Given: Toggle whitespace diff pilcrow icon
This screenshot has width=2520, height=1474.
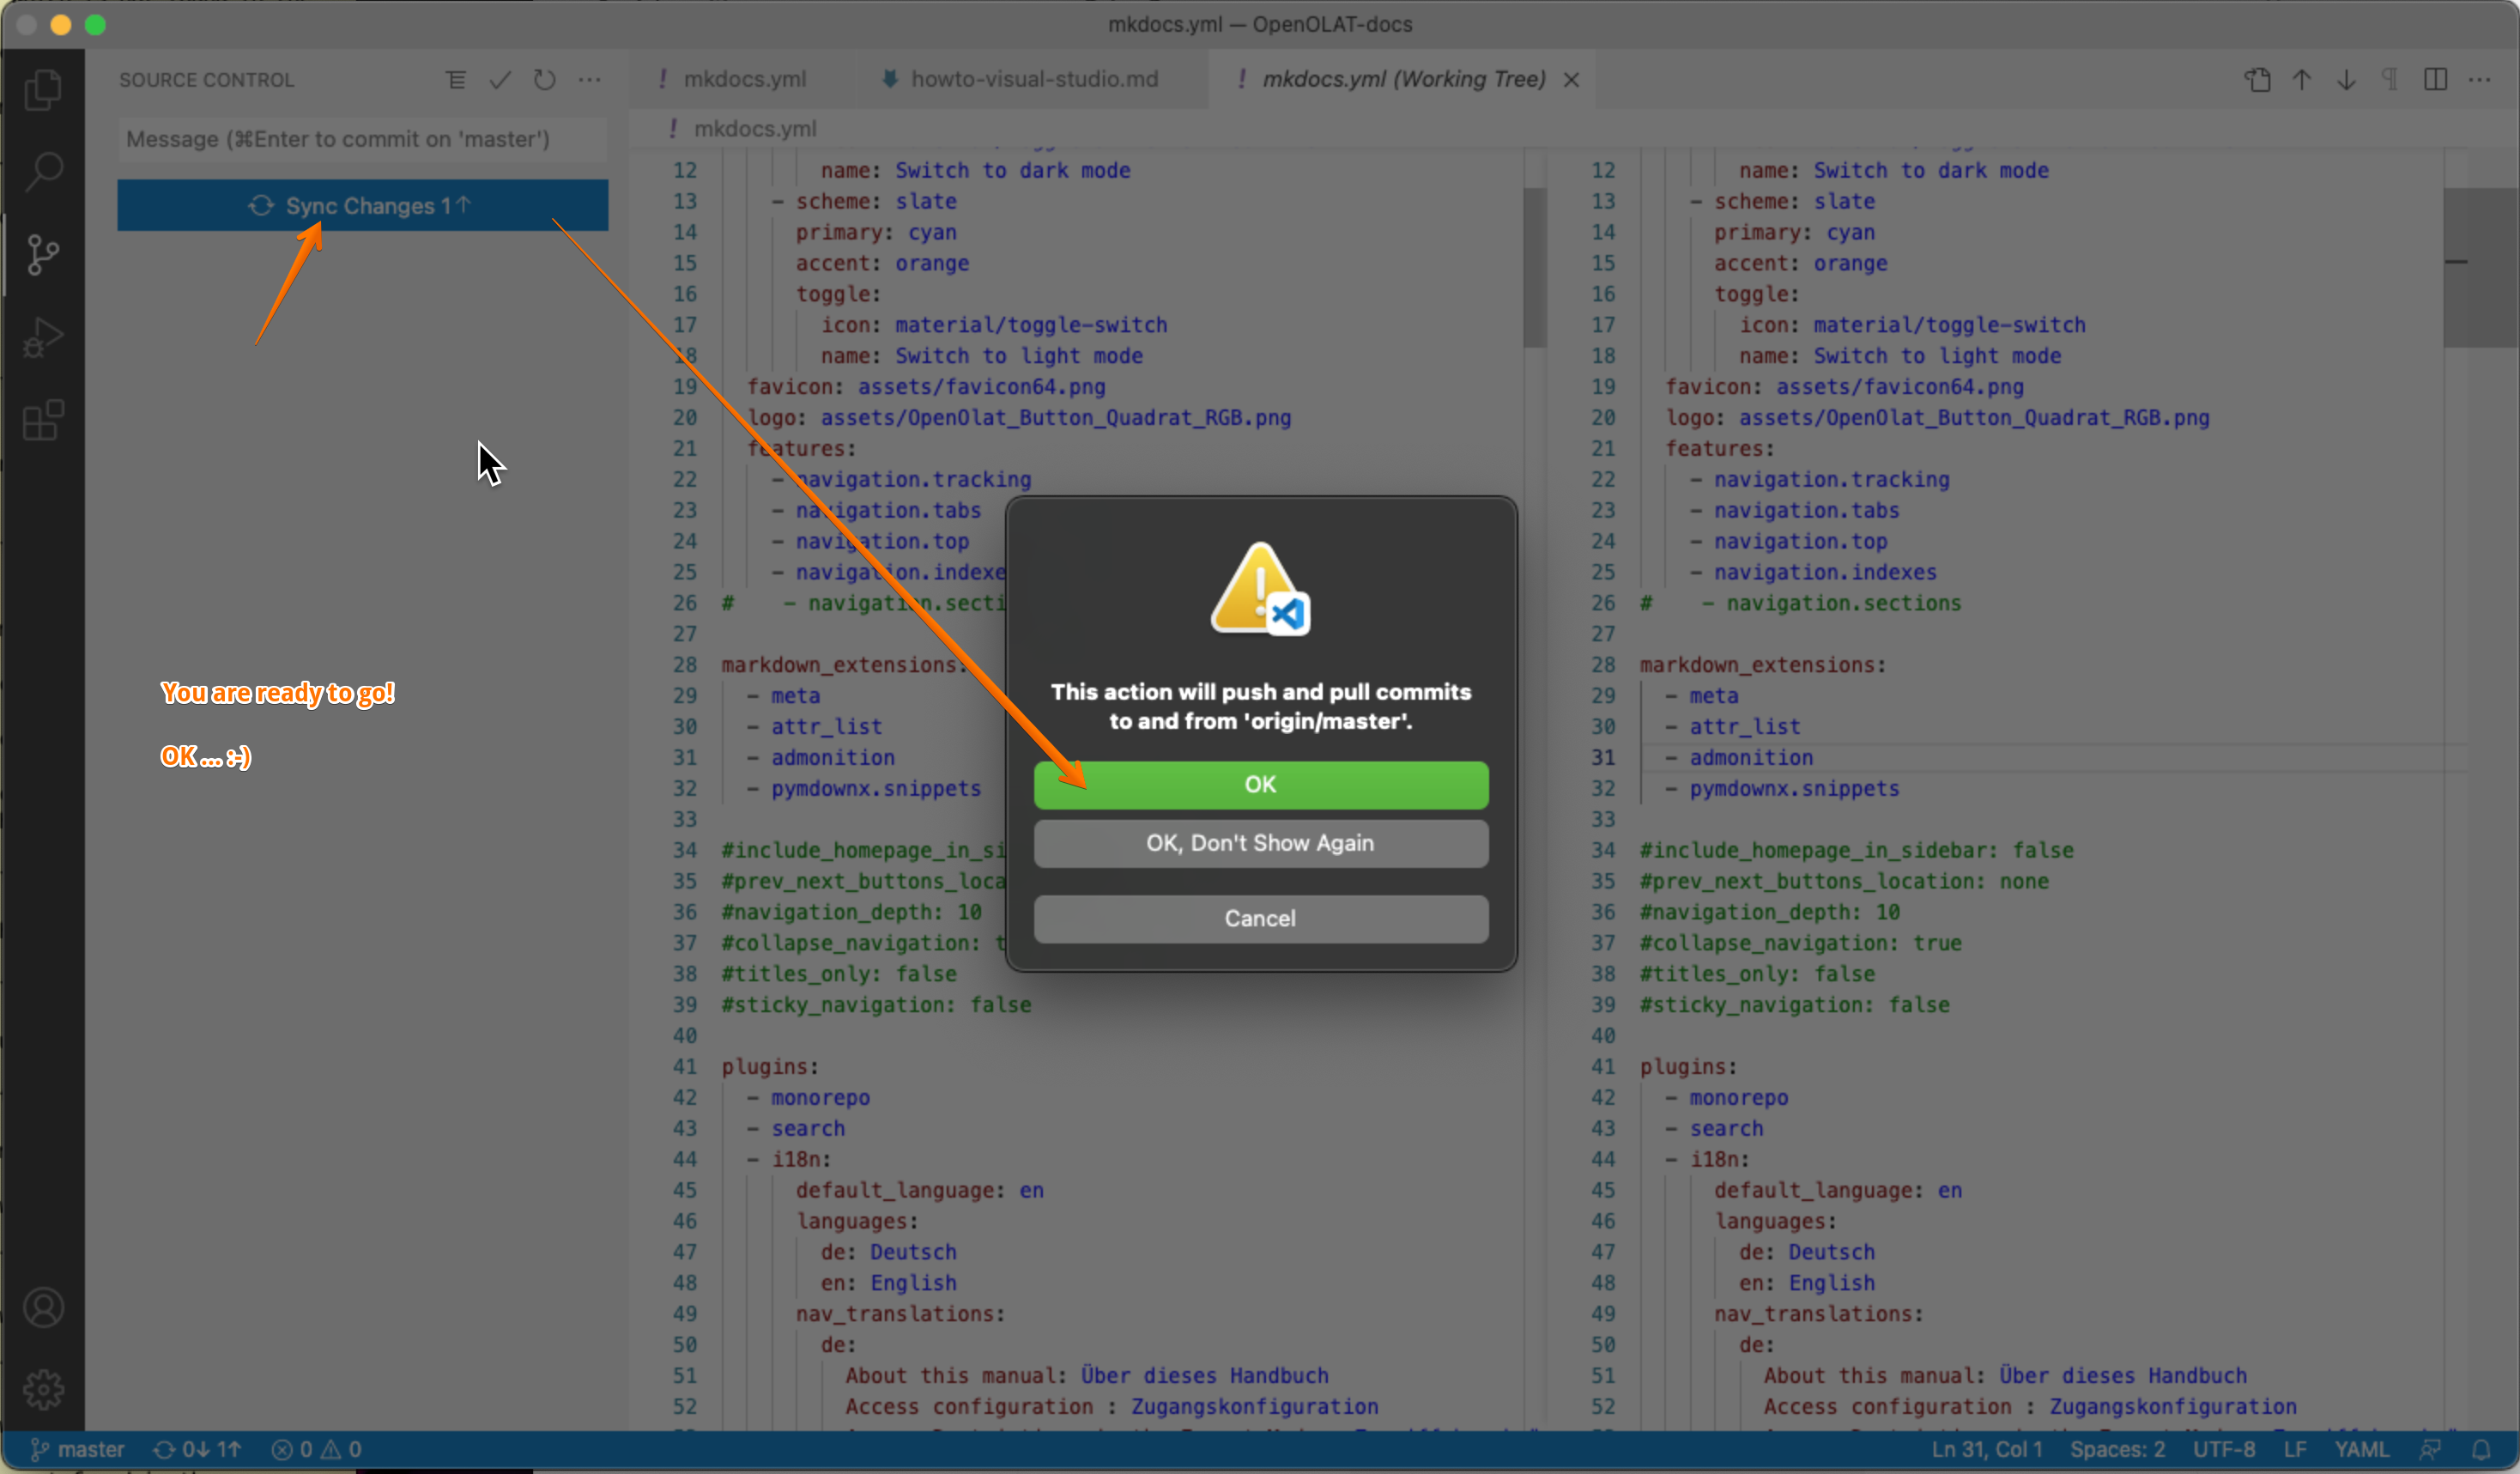Looking at the screenshot, I should coord(2390,80).
